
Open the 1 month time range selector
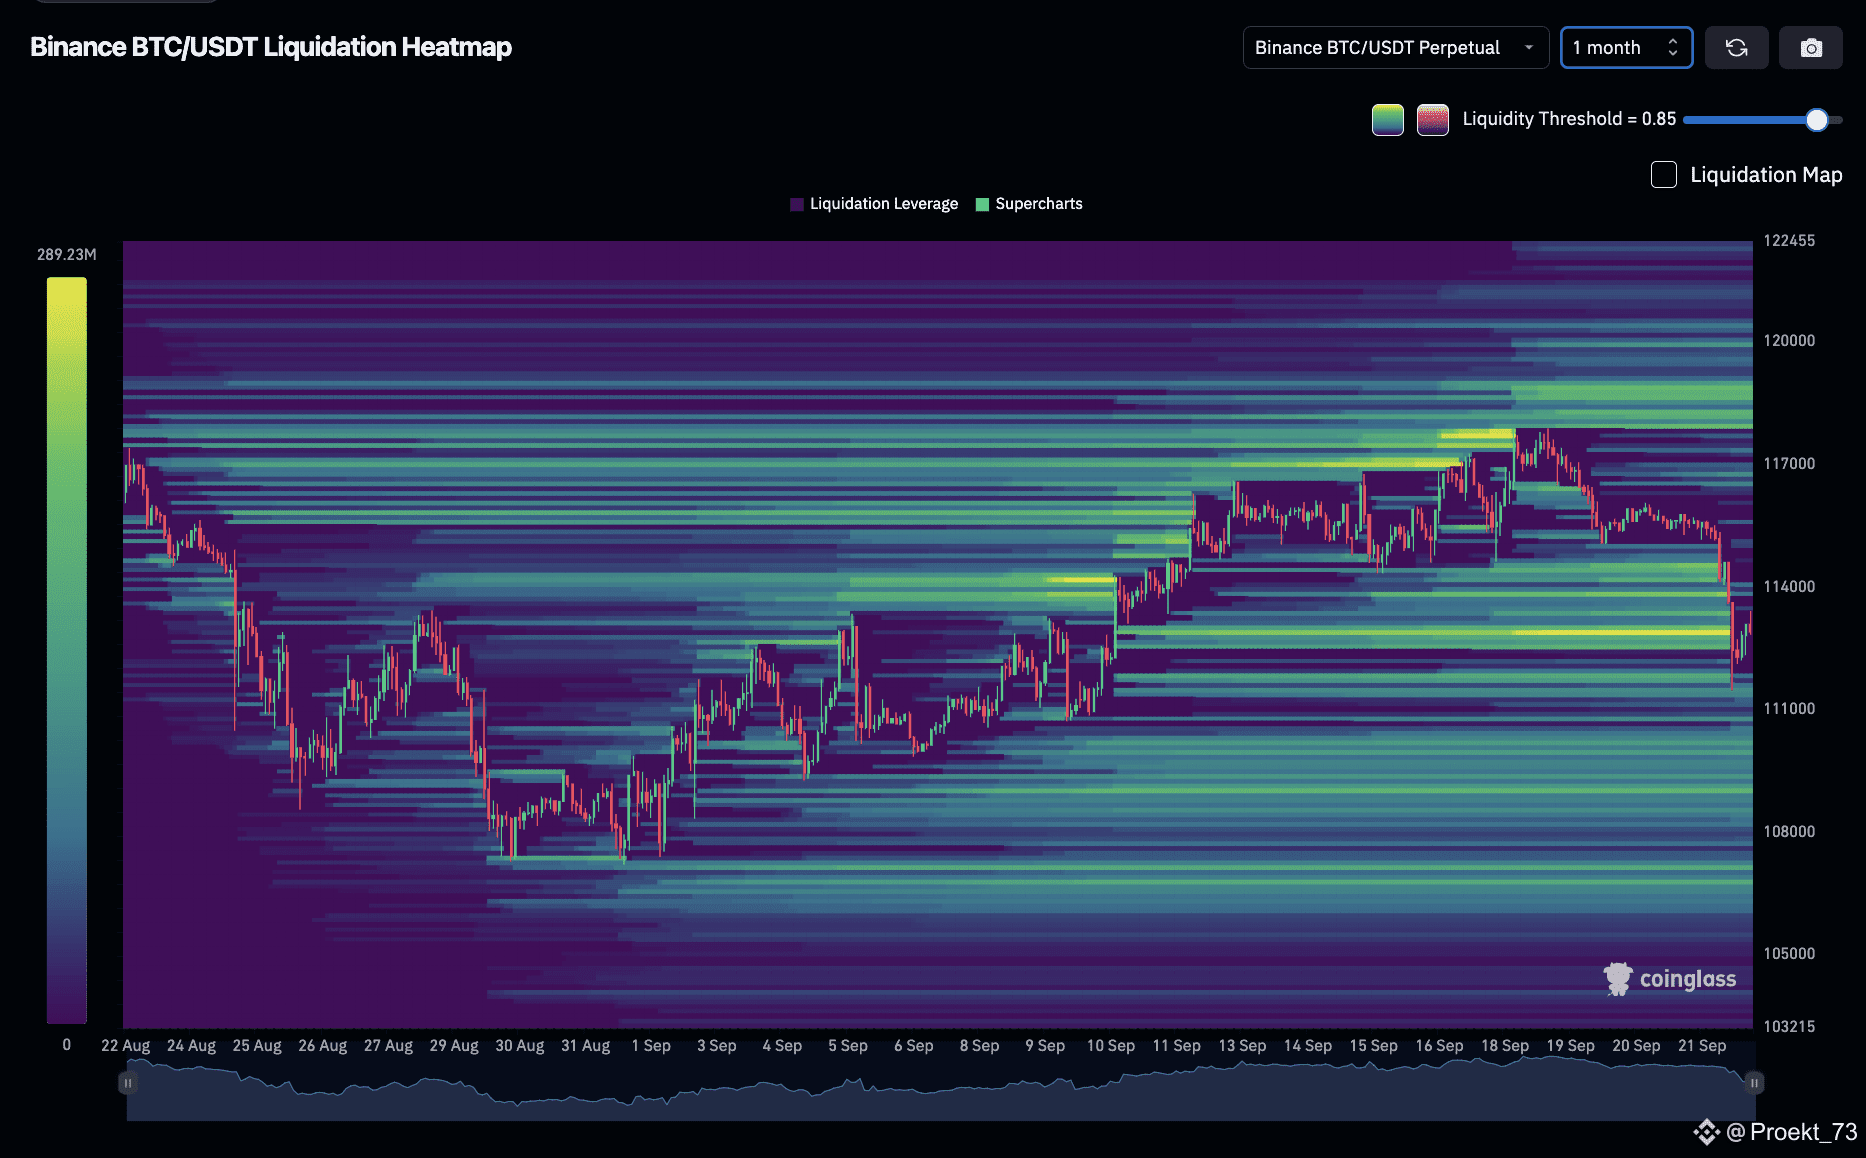(x=1626, y=48)
